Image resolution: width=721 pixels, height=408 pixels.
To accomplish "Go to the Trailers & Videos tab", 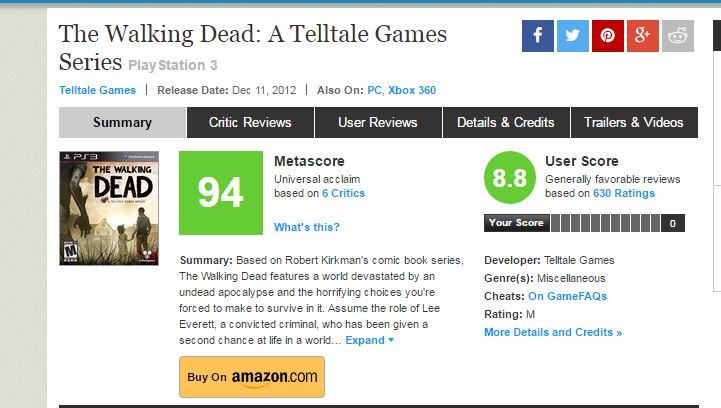I will tap(633, 123).
